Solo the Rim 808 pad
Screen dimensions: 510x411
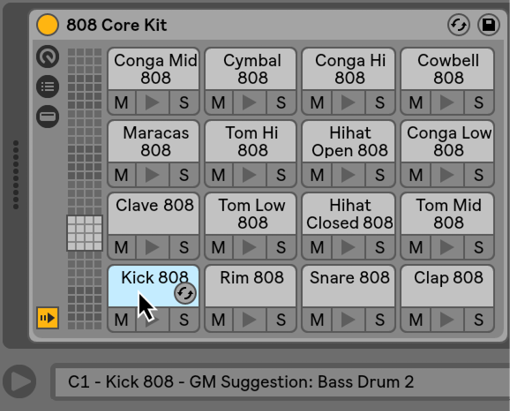(x=281, y=320)
